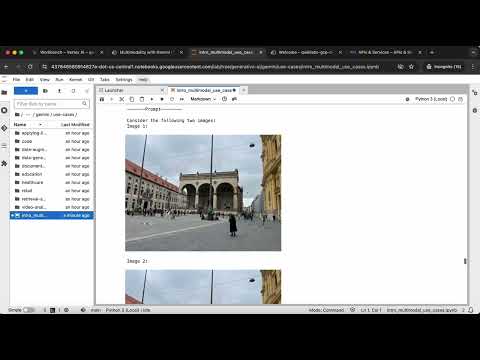The height and width of the screenshot is (360, 480).
Task: Paste cell using the clipboard toolbar icon
Action: pos(142,99)
